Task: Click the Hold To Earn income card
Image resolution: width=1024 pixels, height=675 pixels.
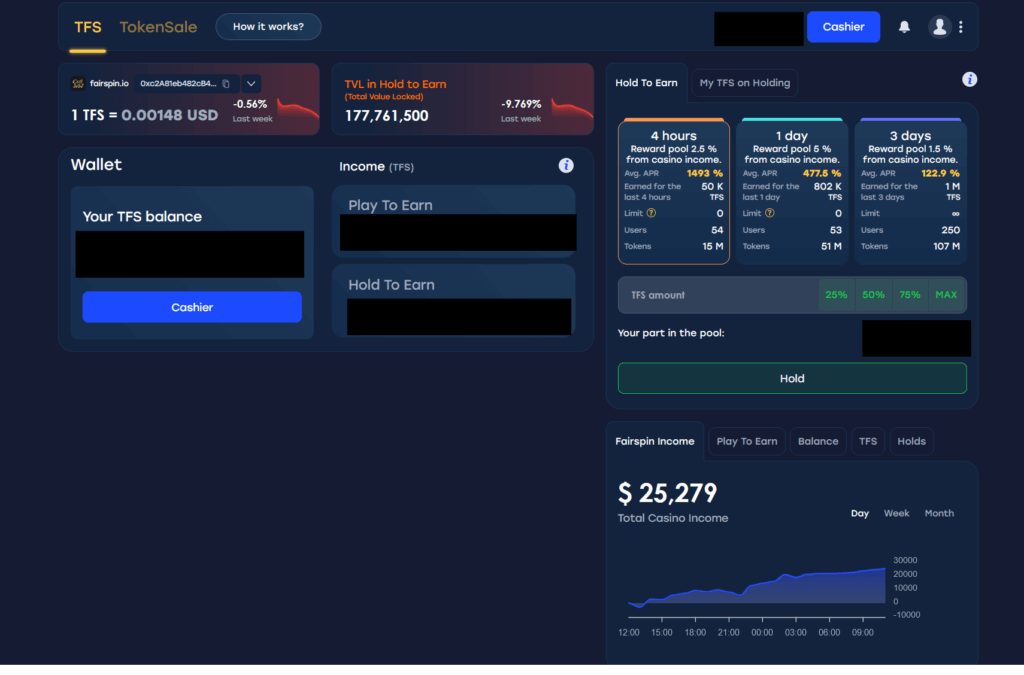Action: 453,300
